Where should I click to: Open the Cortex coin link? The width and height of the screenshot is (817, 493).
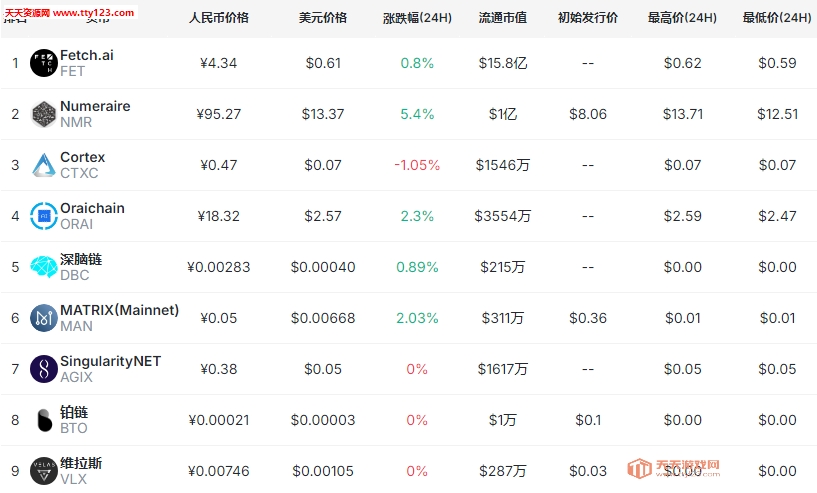click(x=82, y=157)
